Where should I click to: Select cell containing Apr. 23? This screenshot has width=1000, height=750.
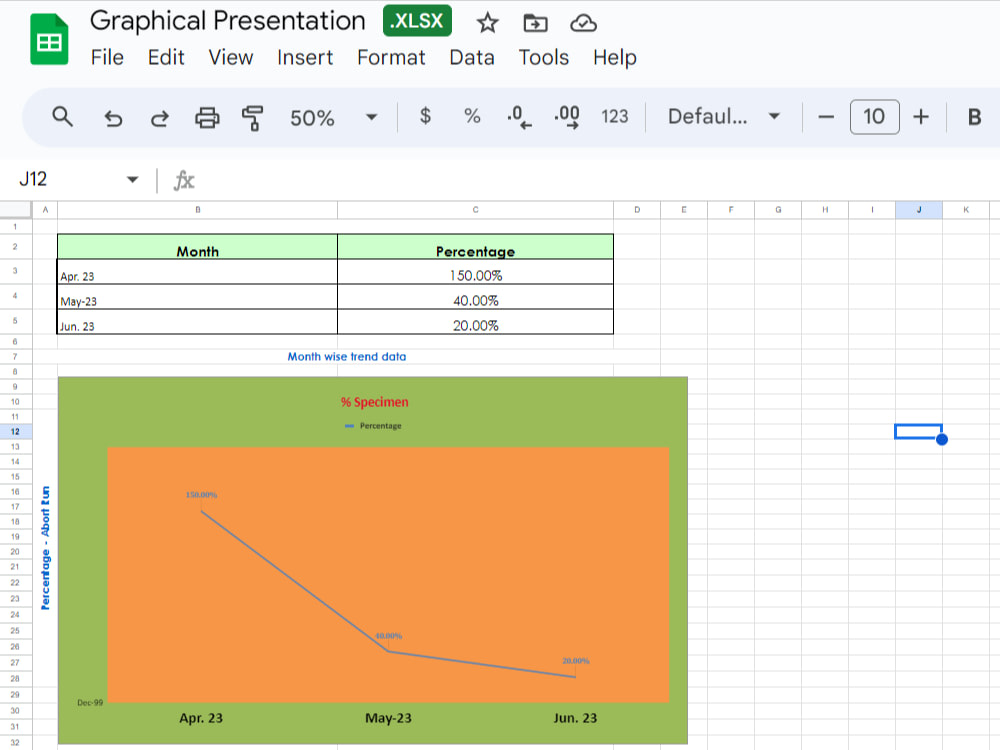coord(197,272)
